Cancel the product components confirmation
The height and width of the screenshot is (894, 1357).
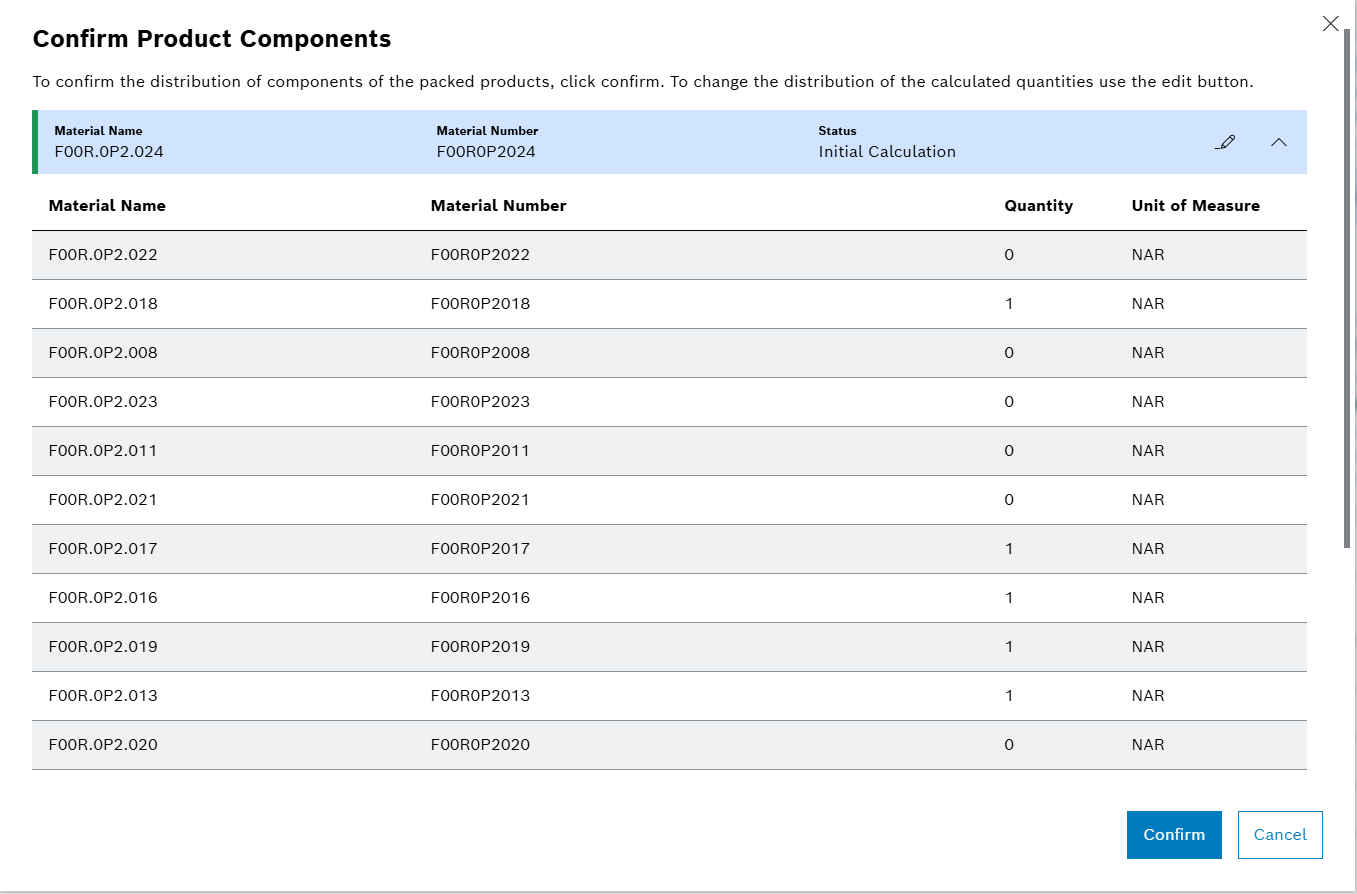pos(1280,835)
